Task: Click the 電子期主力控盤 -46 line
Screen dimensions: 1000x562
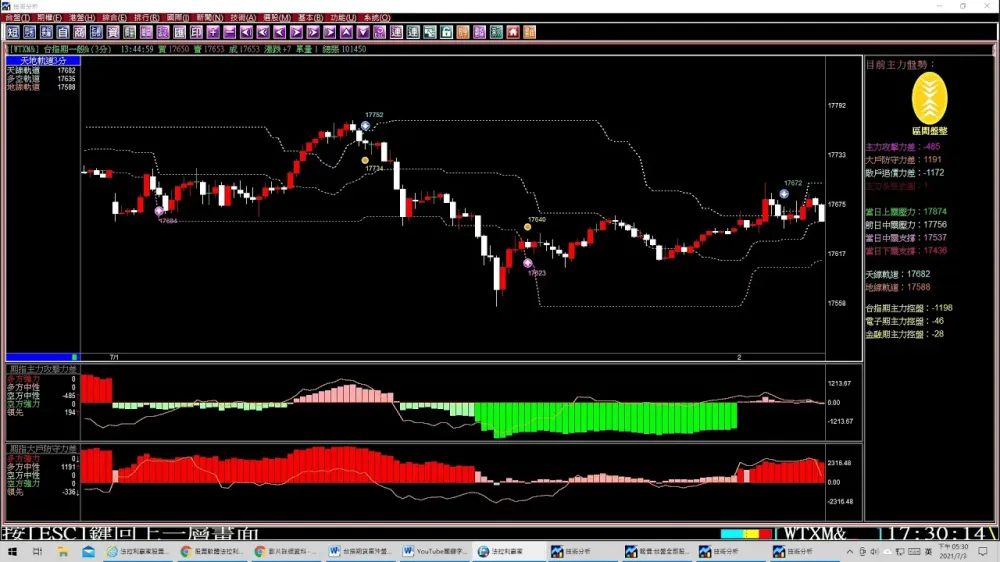Action: pyautogui.click(x=904, y=322)
